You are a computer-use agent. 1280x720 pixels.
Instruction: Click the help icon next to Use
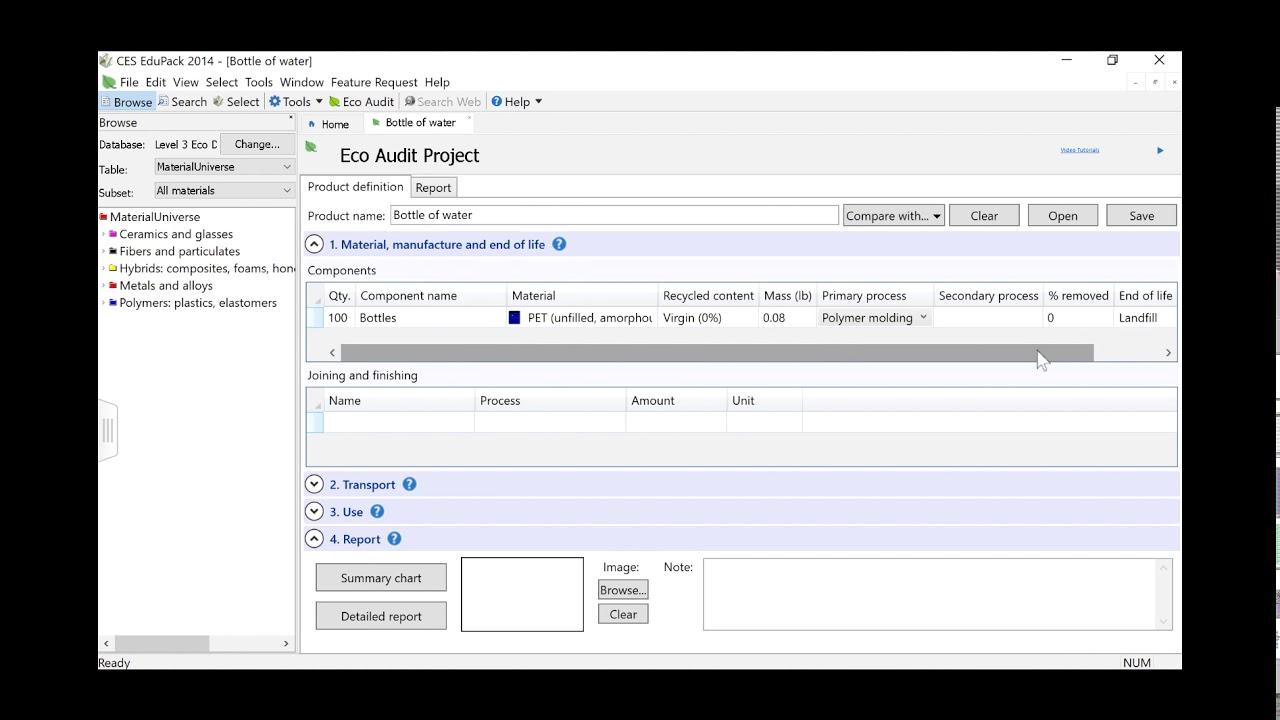pos(377,511)
